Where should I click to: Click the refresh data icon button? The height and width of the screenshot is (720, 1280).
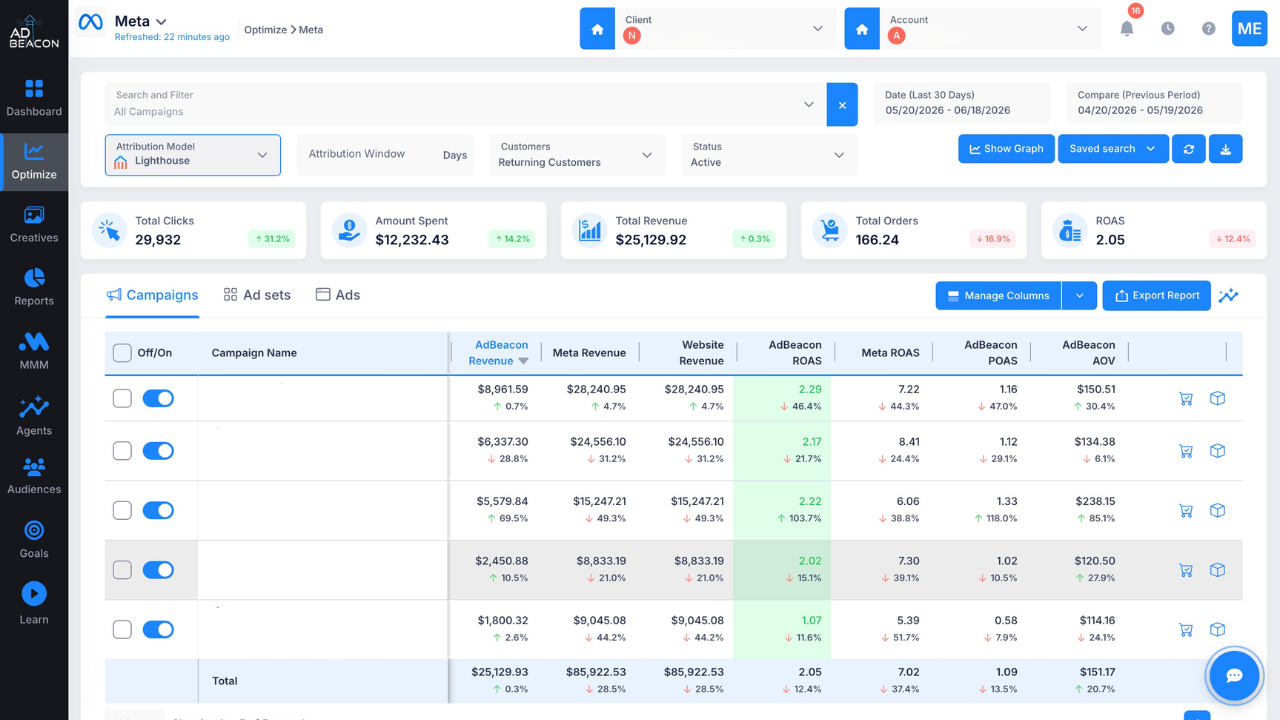1189,149
